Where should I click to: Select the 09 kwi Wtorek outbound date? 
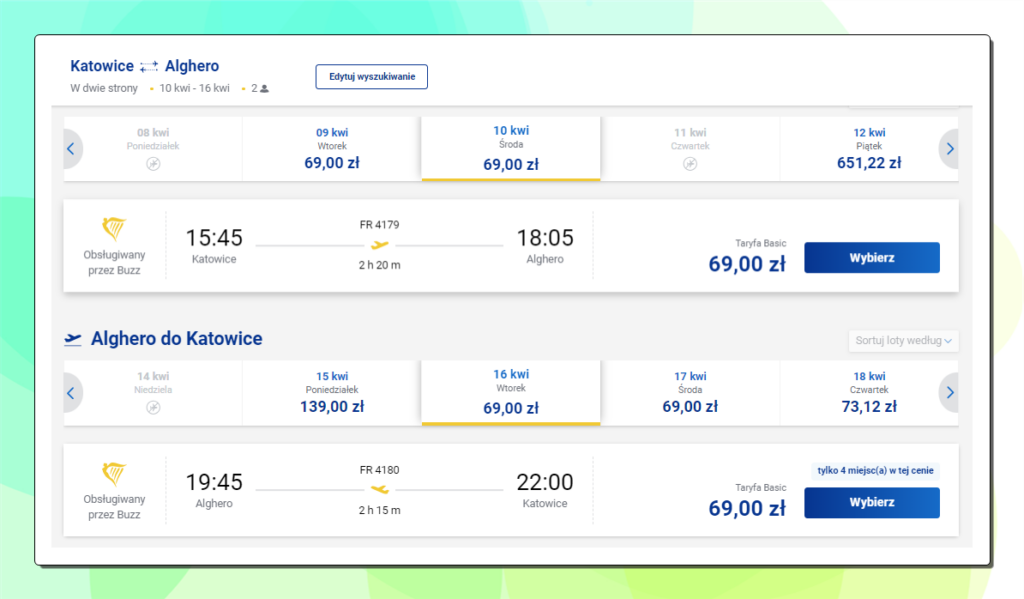[x=332, y=149]
